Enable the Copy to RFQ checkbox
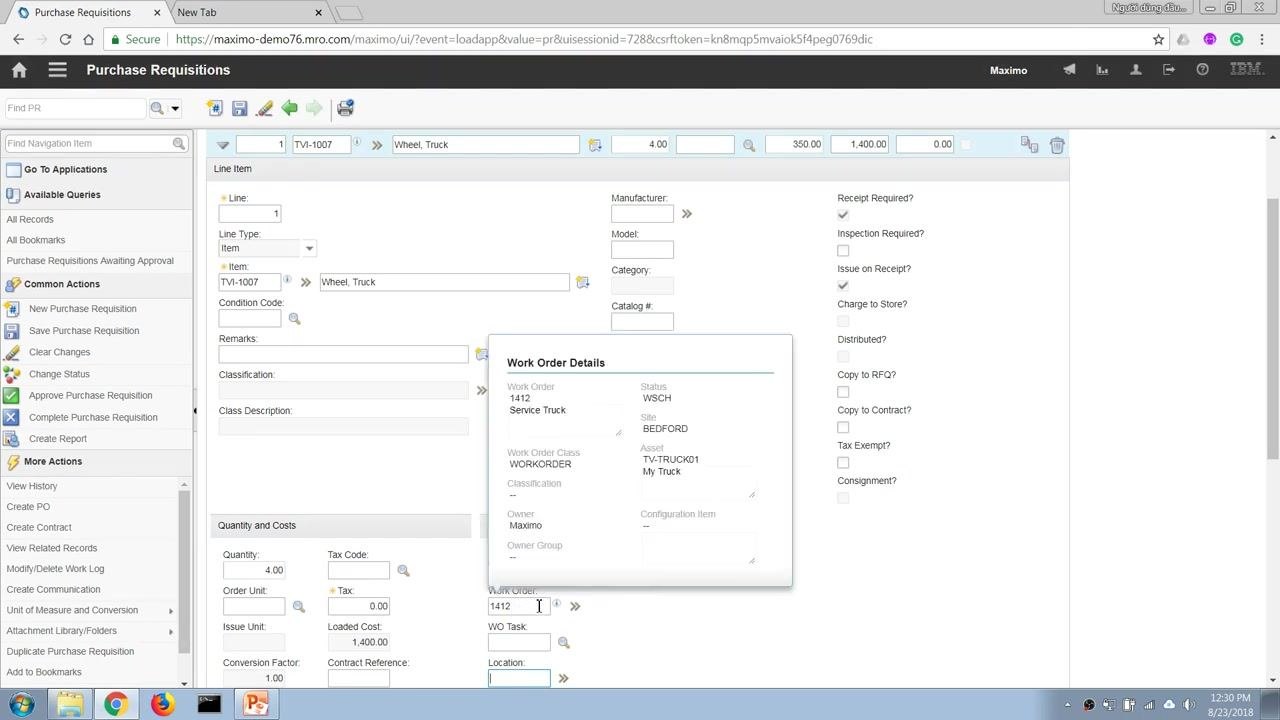 [x=843, y=392]
